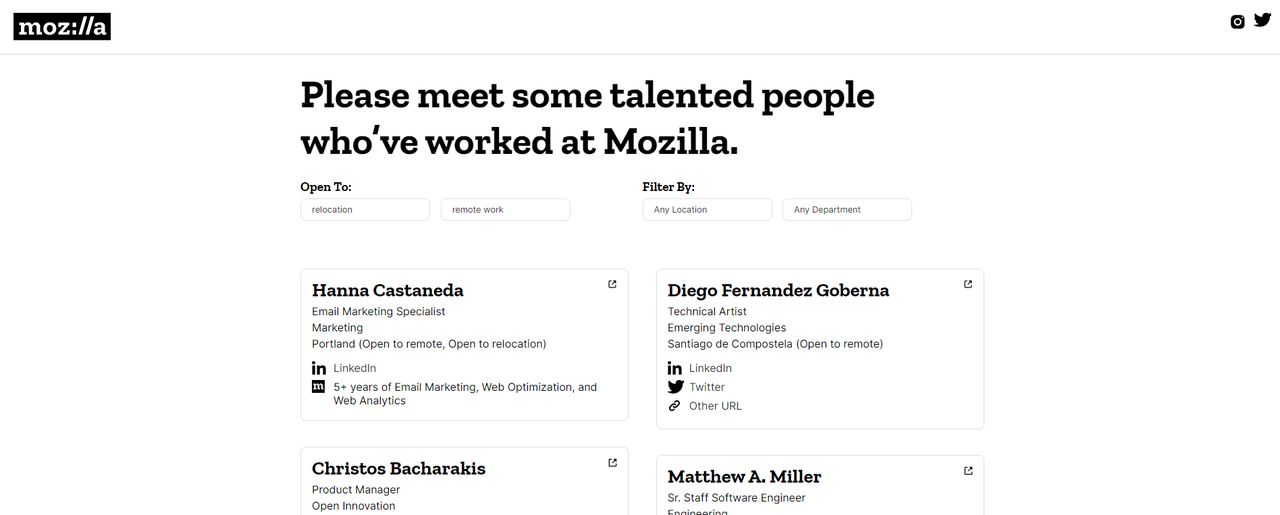Toggle the relocation filter
1280x515 pixels.
coord(365,210)
